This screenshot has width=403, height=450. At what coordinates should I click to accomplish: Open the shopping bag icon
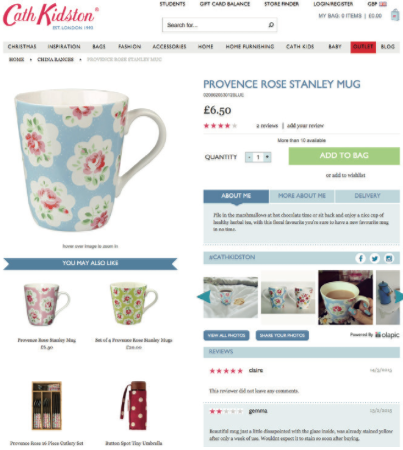tap(395, 15)
